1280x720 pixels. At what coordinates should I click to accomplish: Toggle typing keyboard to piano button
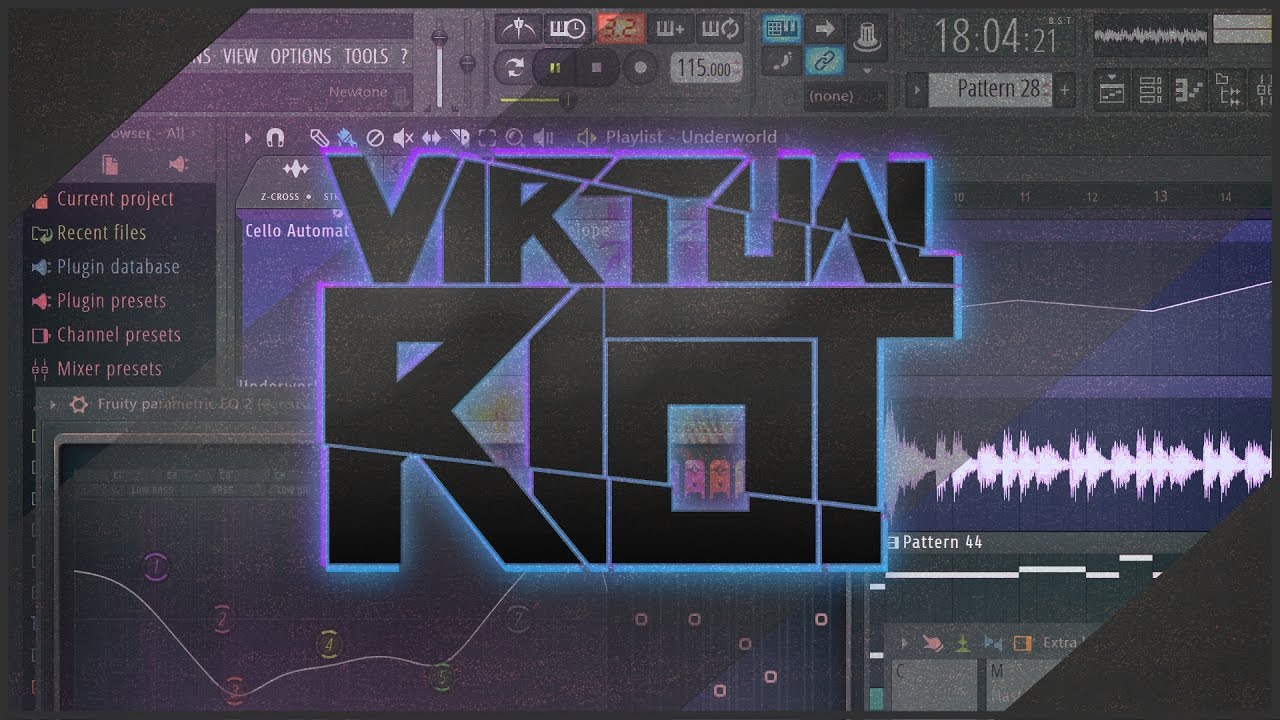[x=782, y=29]
